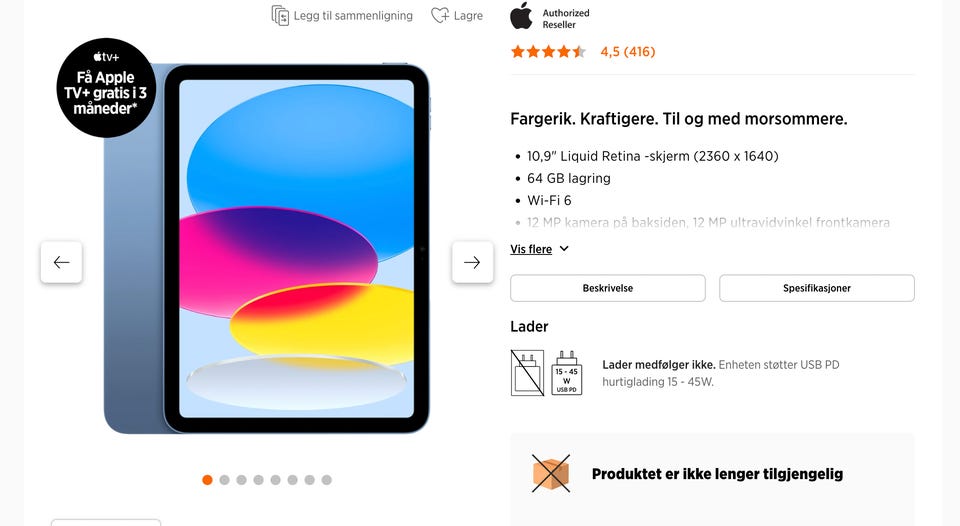
Task: Click the five-star rating display
Action: click(x=549, y=51)
